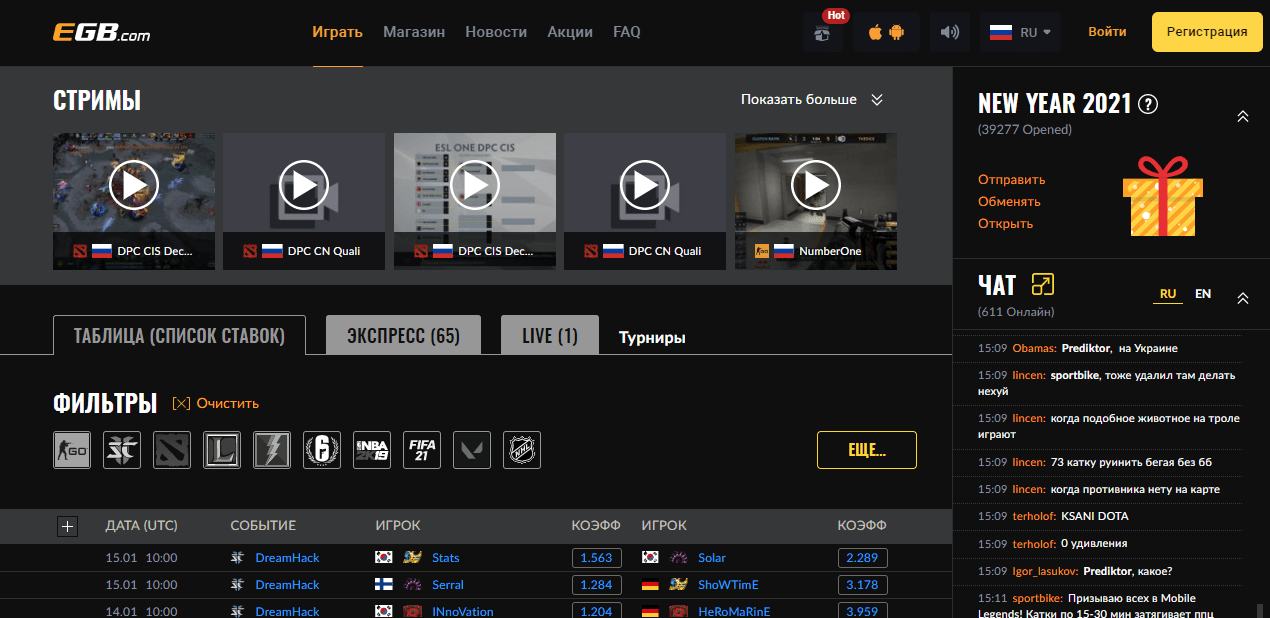Click Открыть in the New Year panel

coord(1005,224)
